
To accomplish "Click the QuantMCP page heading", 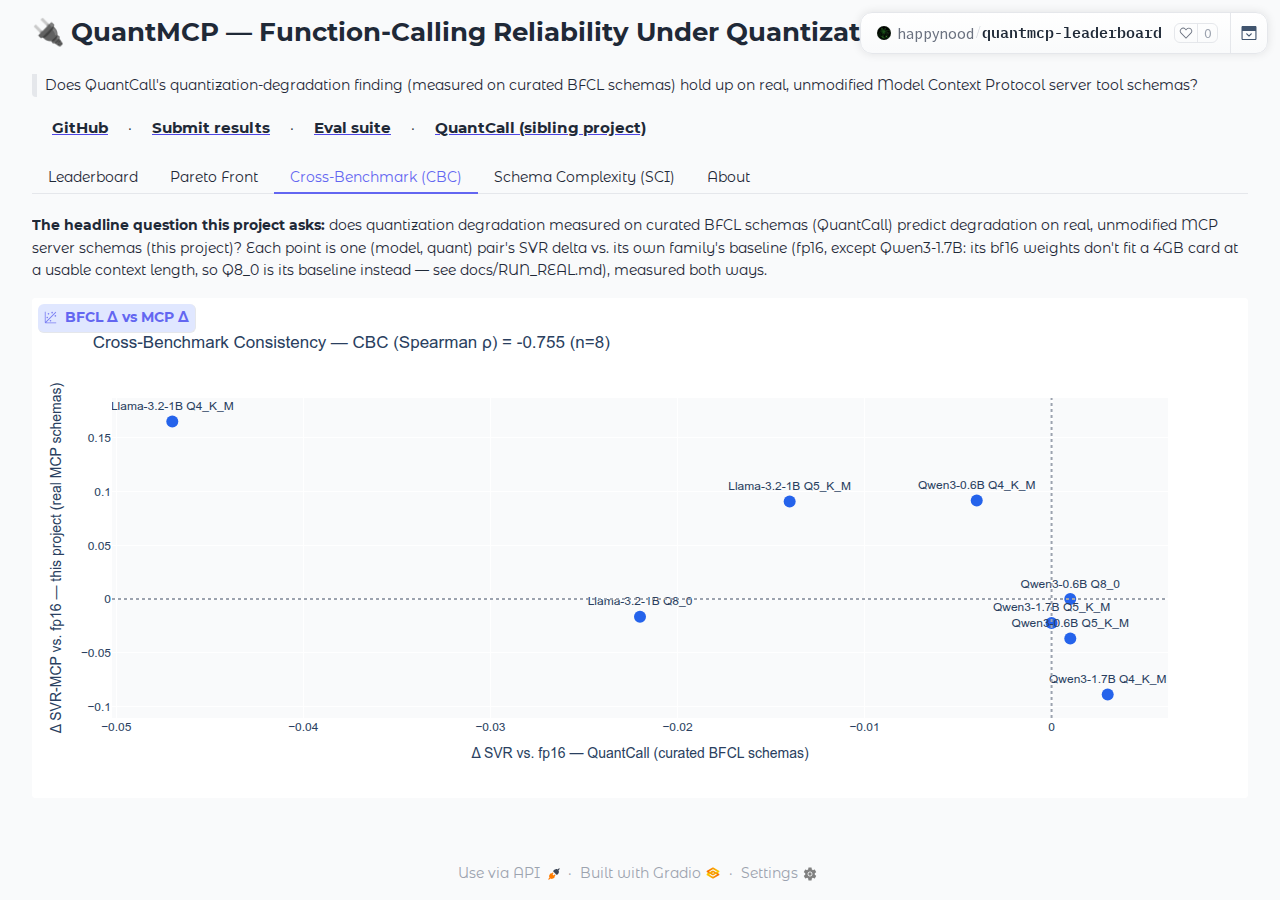I will pos(446,32).
